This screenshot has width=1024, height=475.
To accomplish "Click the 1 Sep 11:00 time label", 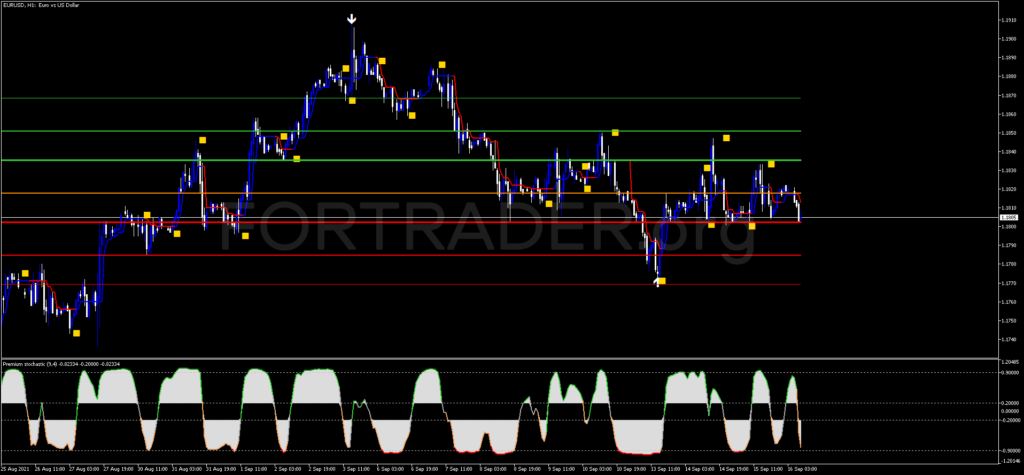I will click(x=253, y=469).
